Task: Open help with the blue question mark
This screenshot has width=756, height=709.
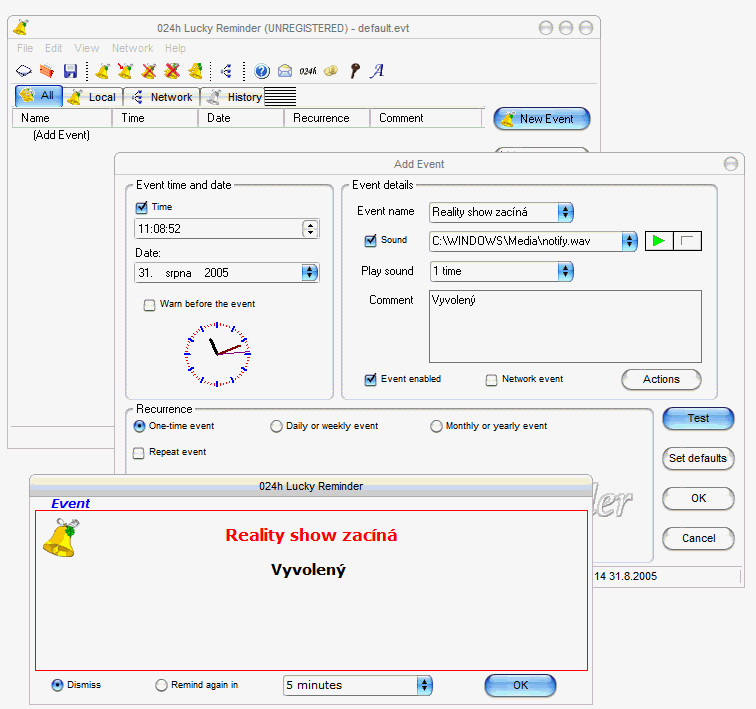Action: 262,71
